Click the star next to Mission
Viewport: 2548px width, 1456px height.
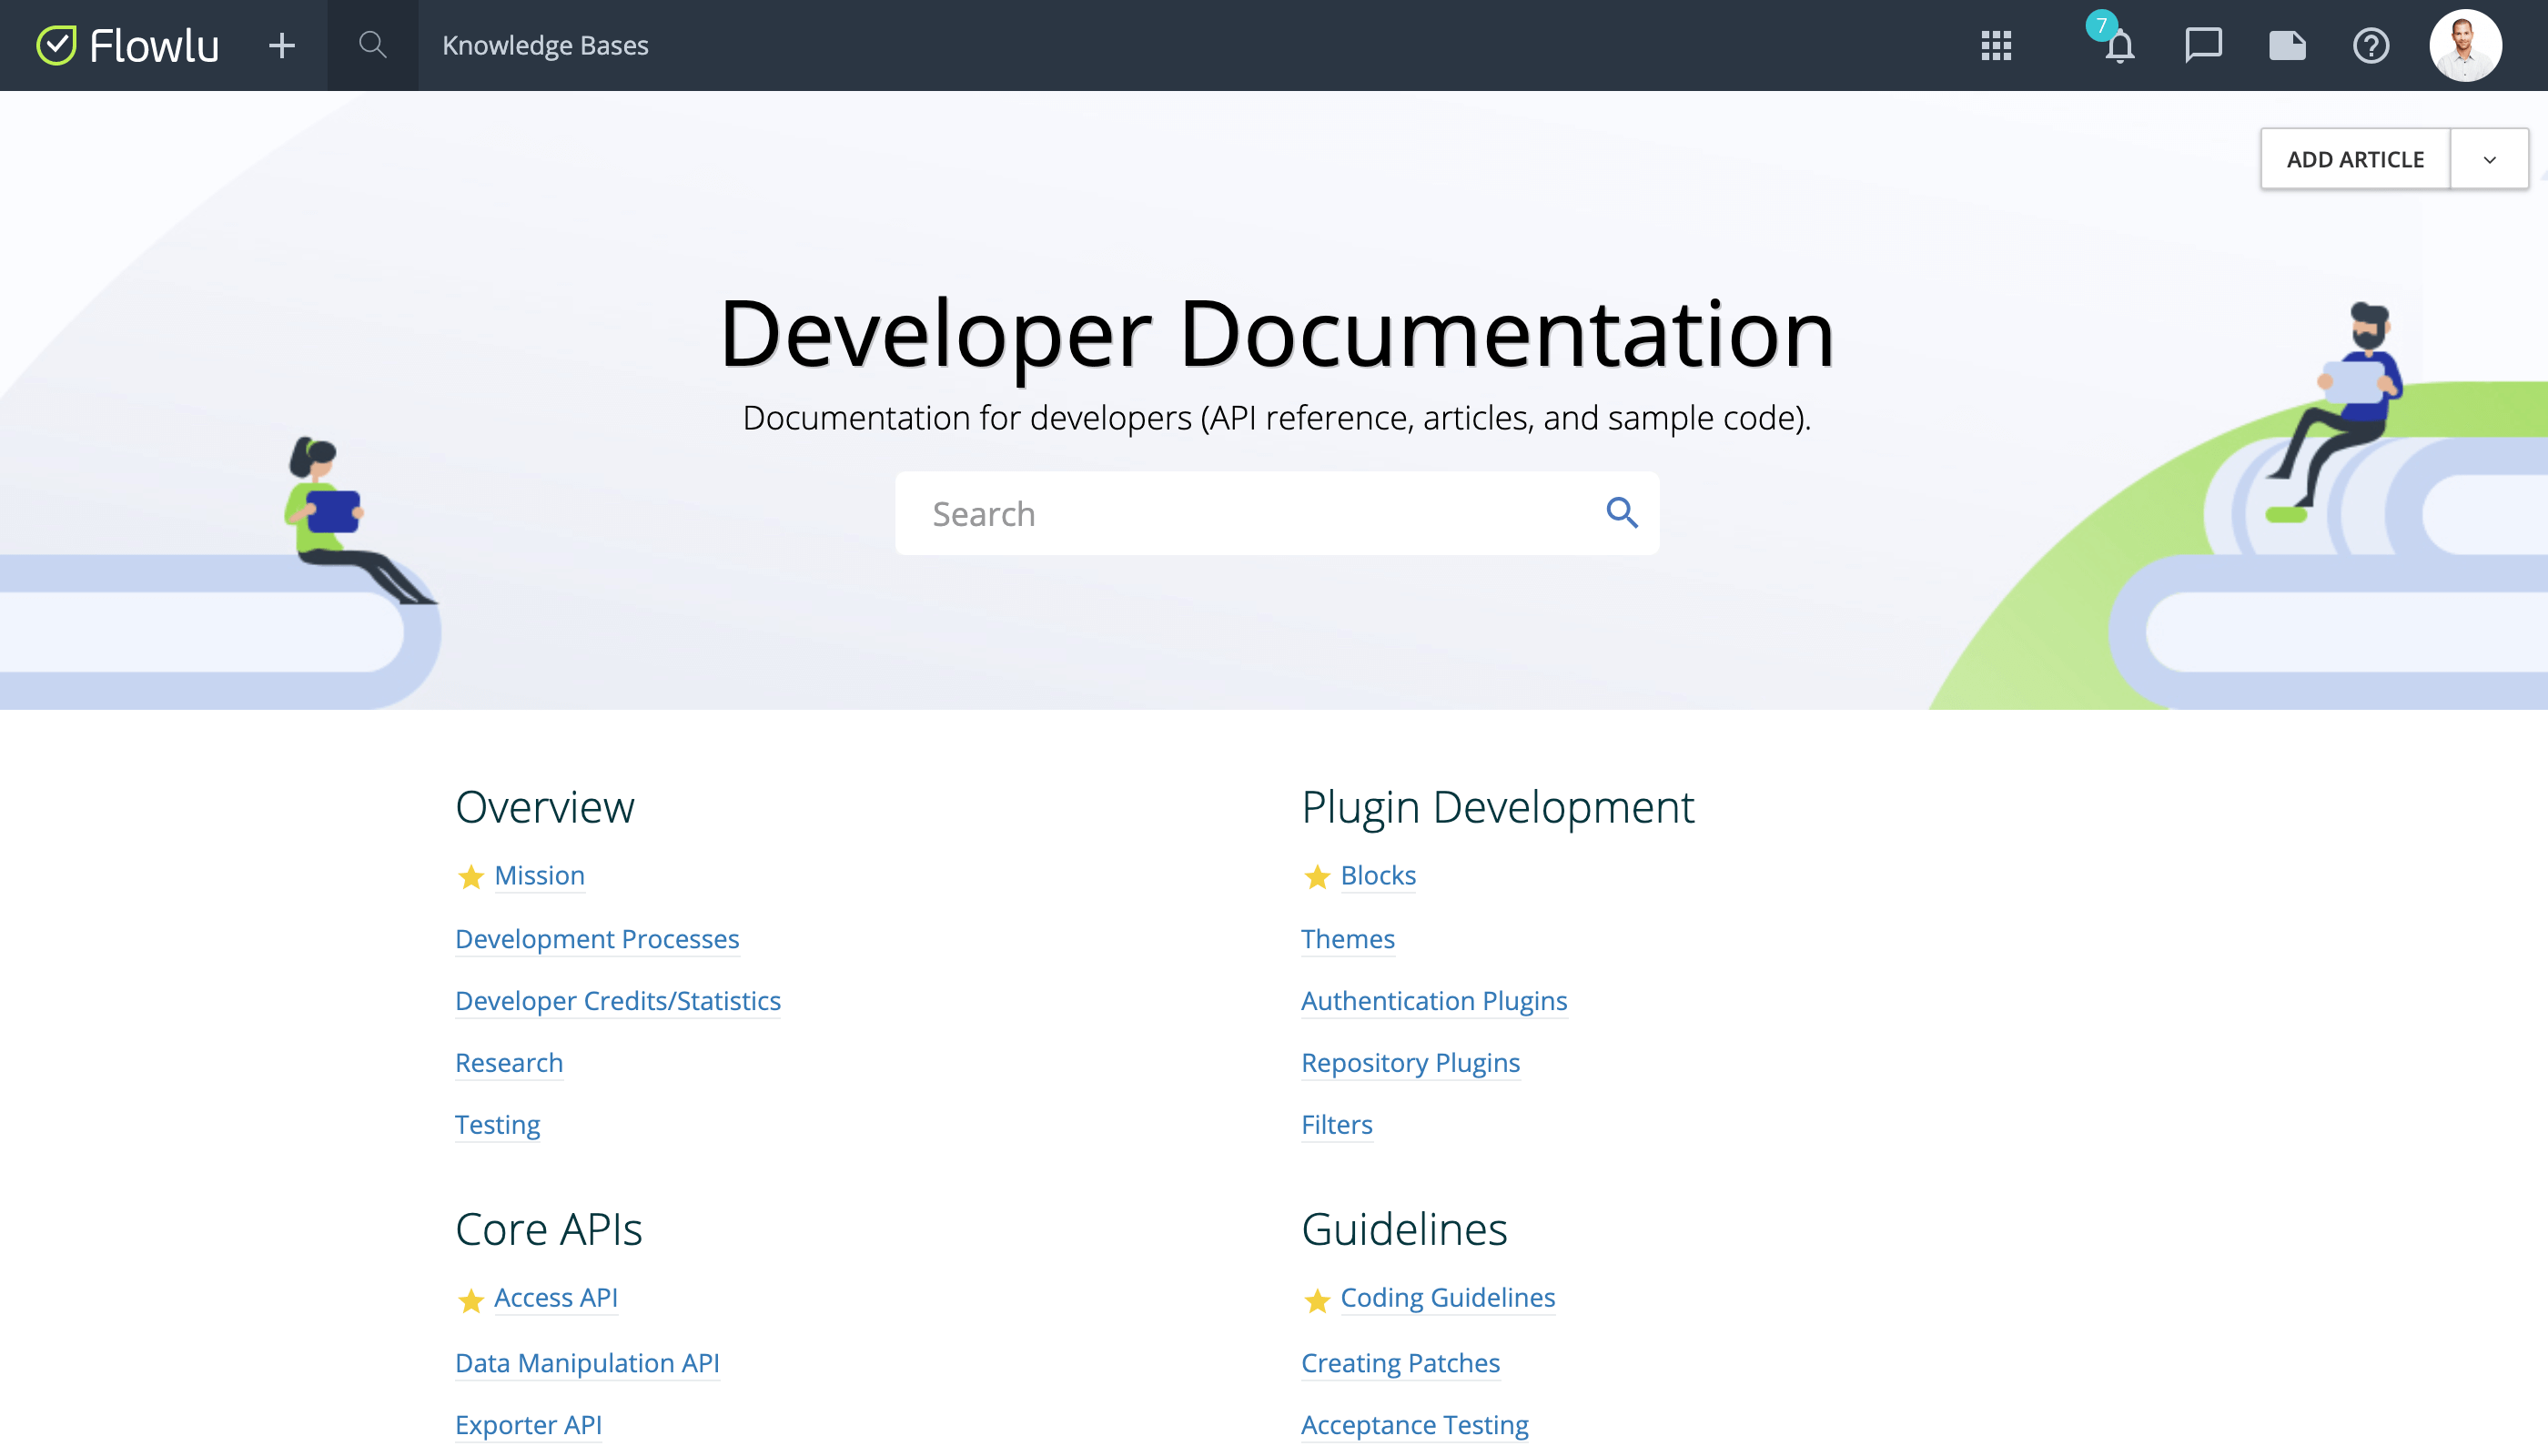471,877
